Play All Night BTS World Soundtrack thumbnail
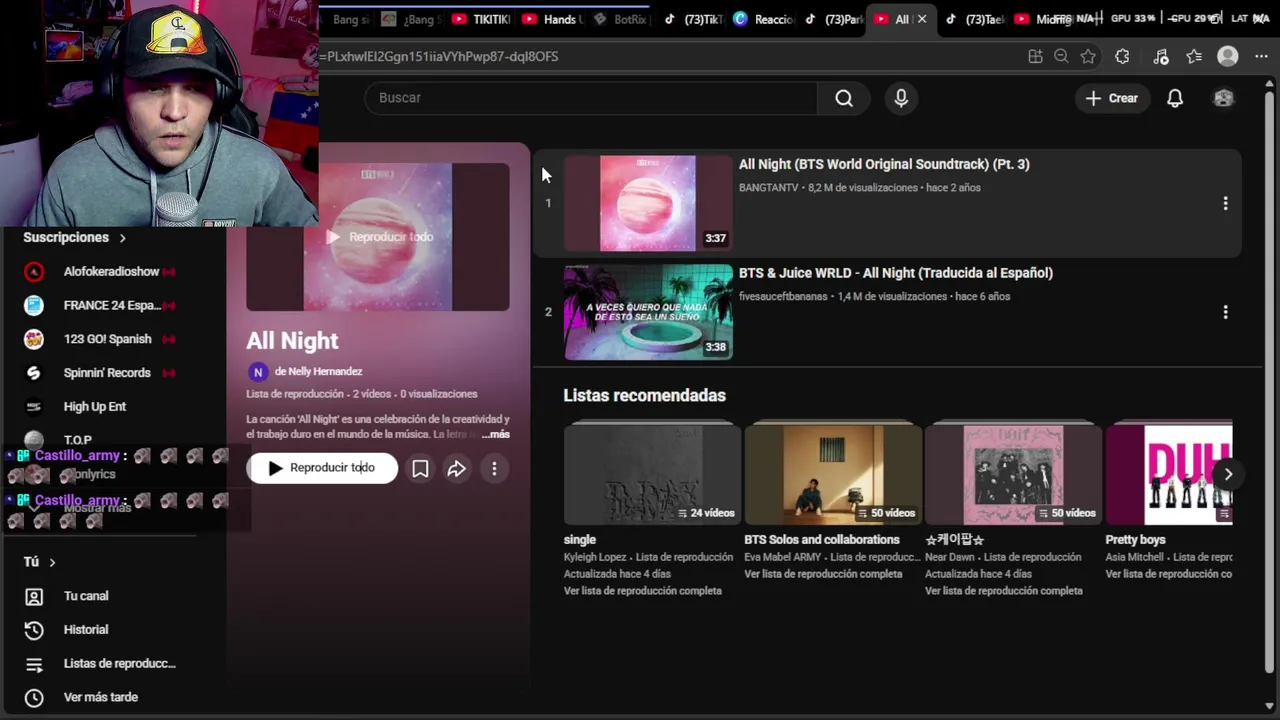The width and height of the screenshot is (1280, 720). click(648, 203)
